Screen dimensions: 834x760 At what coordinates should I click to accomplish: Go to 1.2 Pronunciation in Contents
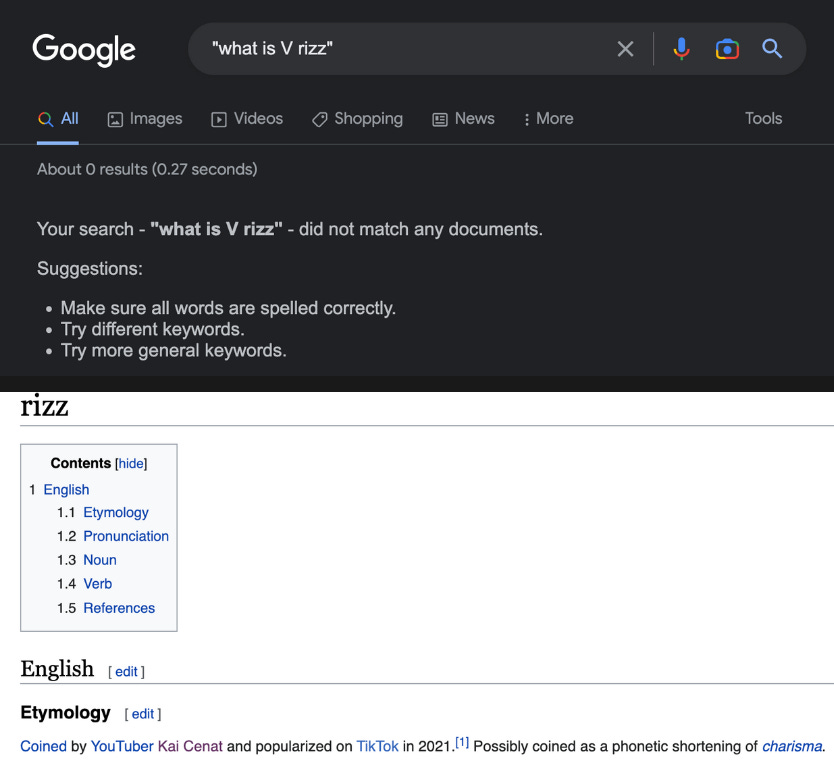click(126, 536)
